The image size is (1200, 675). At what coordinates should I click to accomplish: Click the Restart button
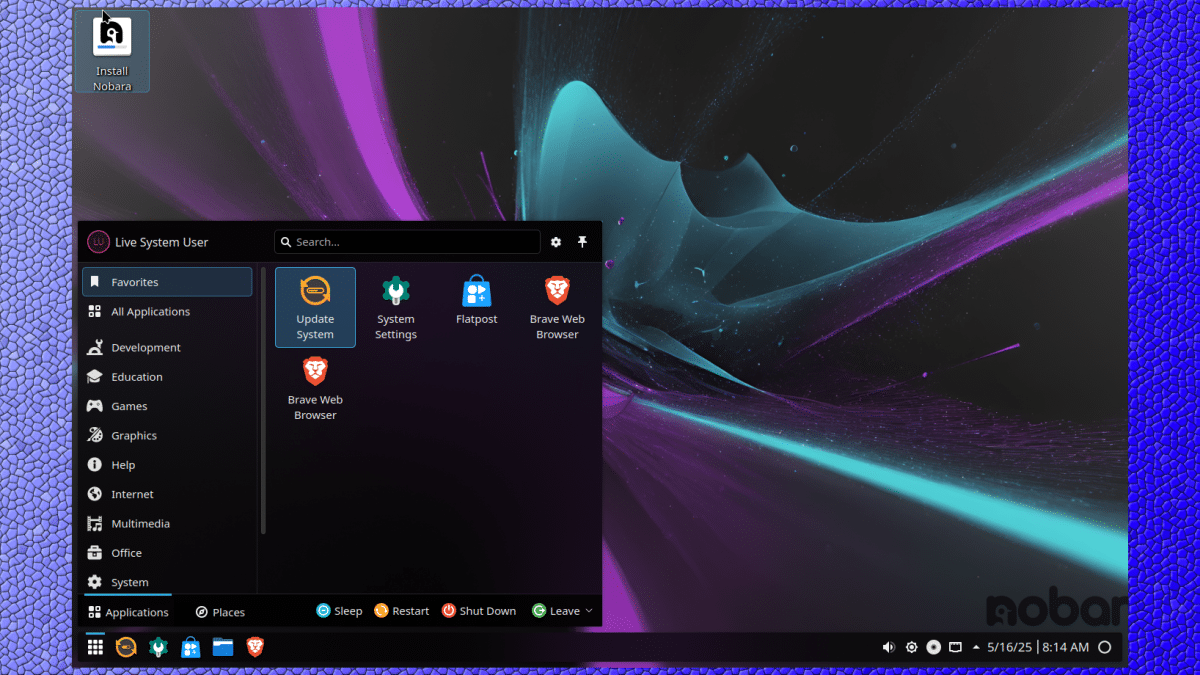[401, 611]
